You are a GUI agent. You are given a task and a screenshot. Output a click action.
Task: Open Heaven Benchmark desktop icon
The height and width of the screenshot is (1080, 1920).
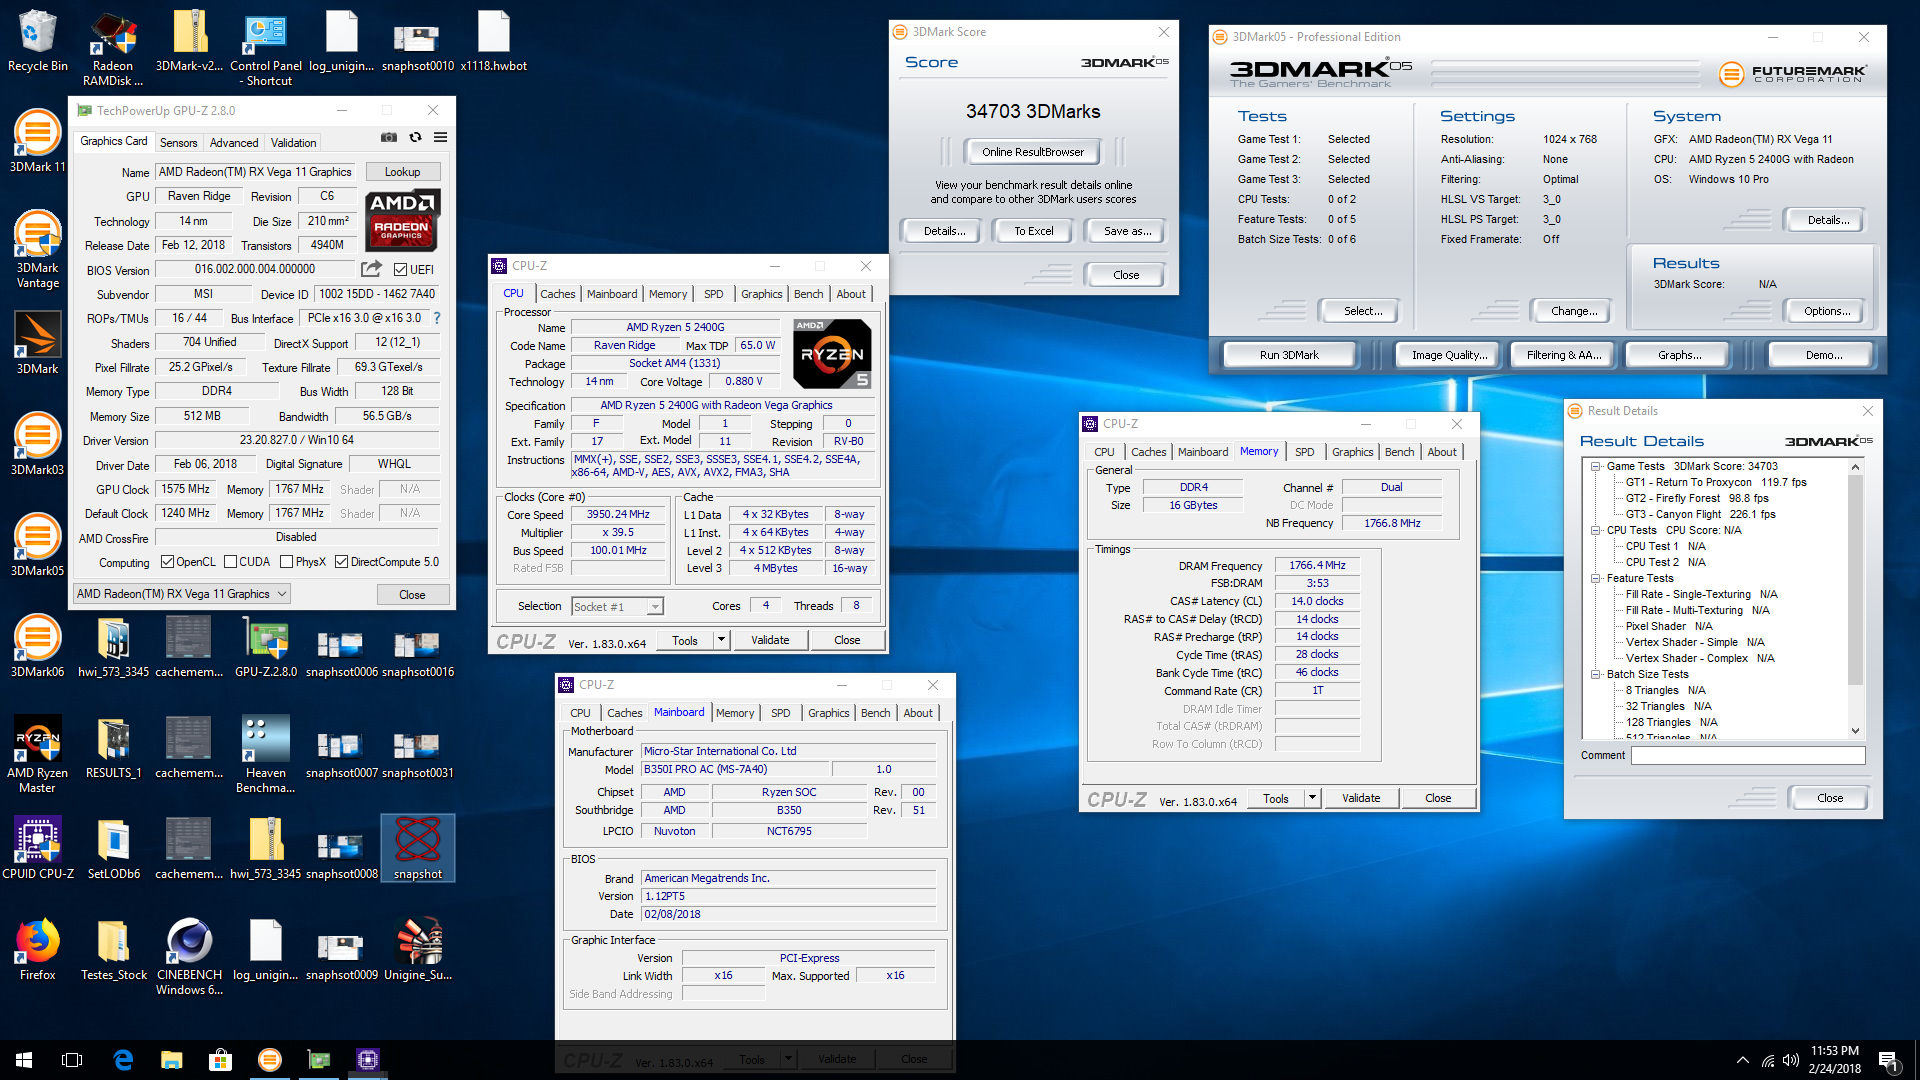[265, 755]
